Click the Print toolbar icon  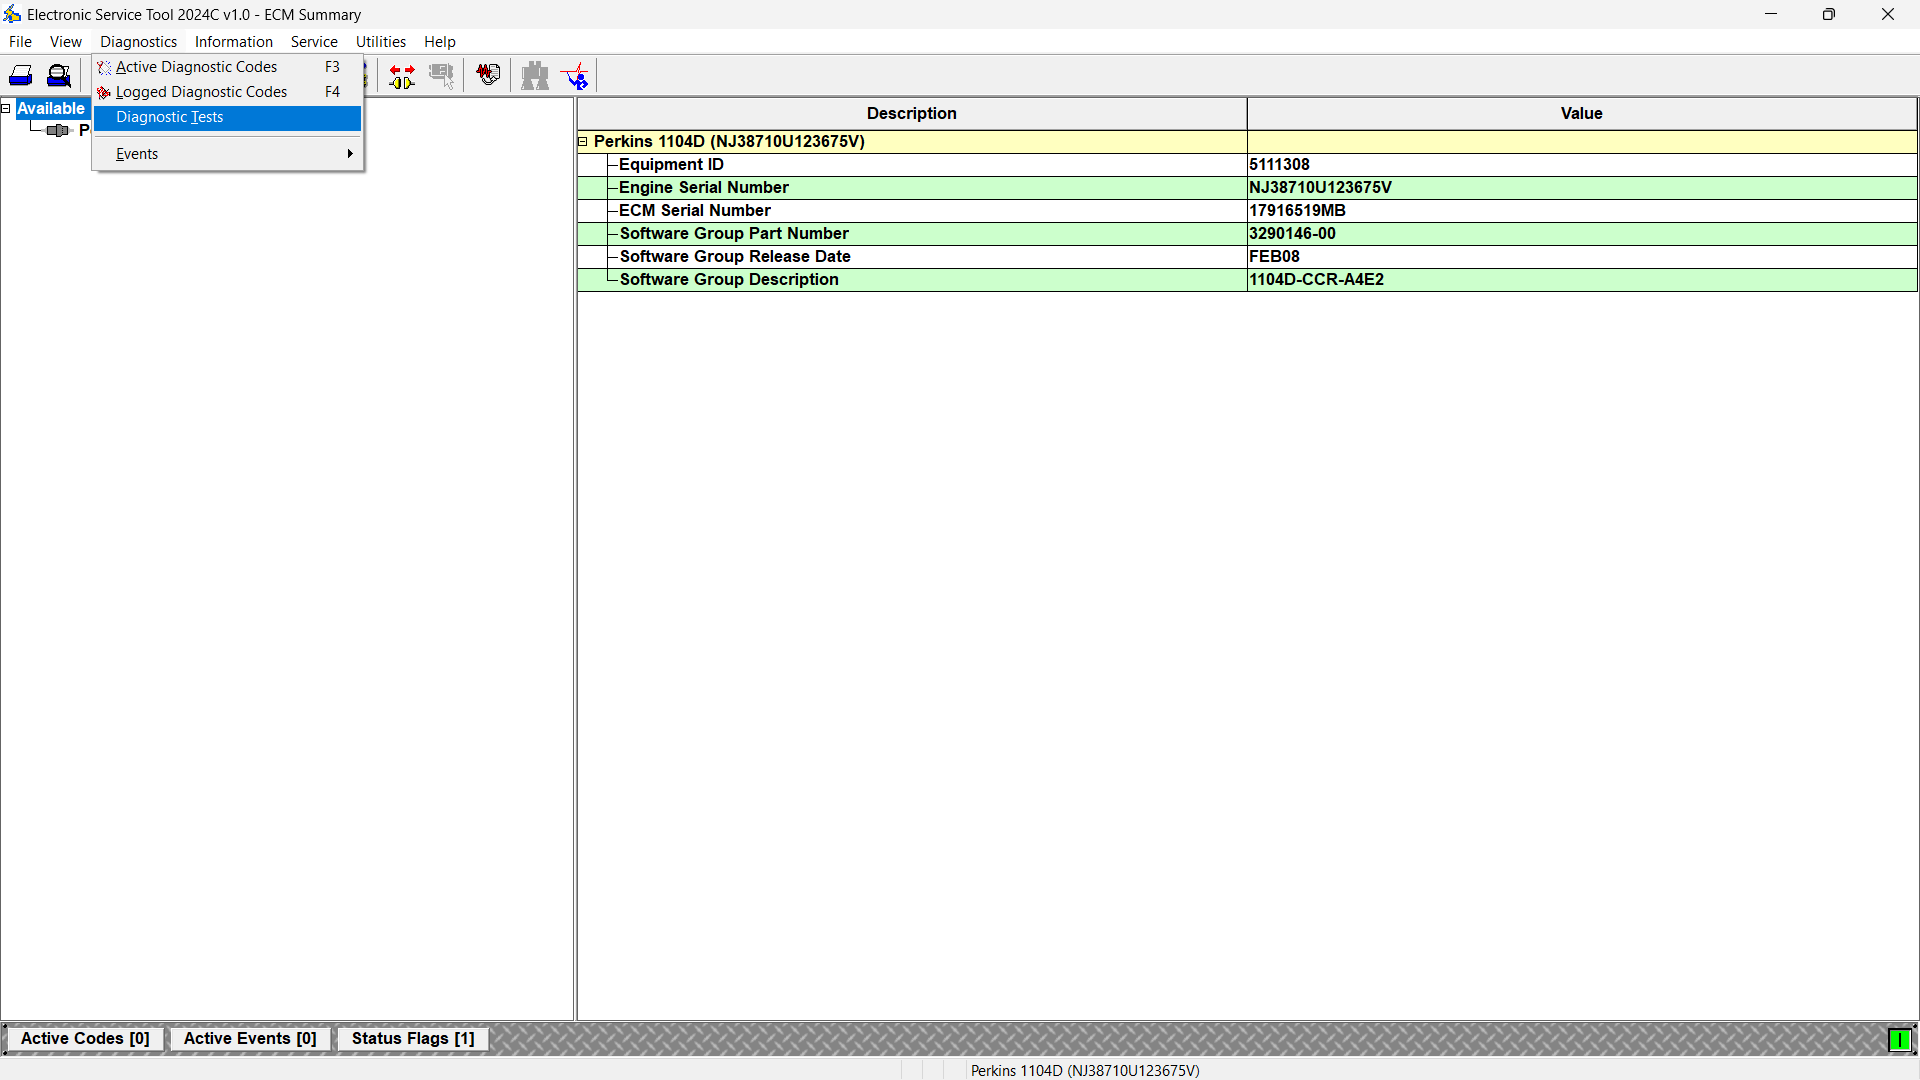coord(21,76)
